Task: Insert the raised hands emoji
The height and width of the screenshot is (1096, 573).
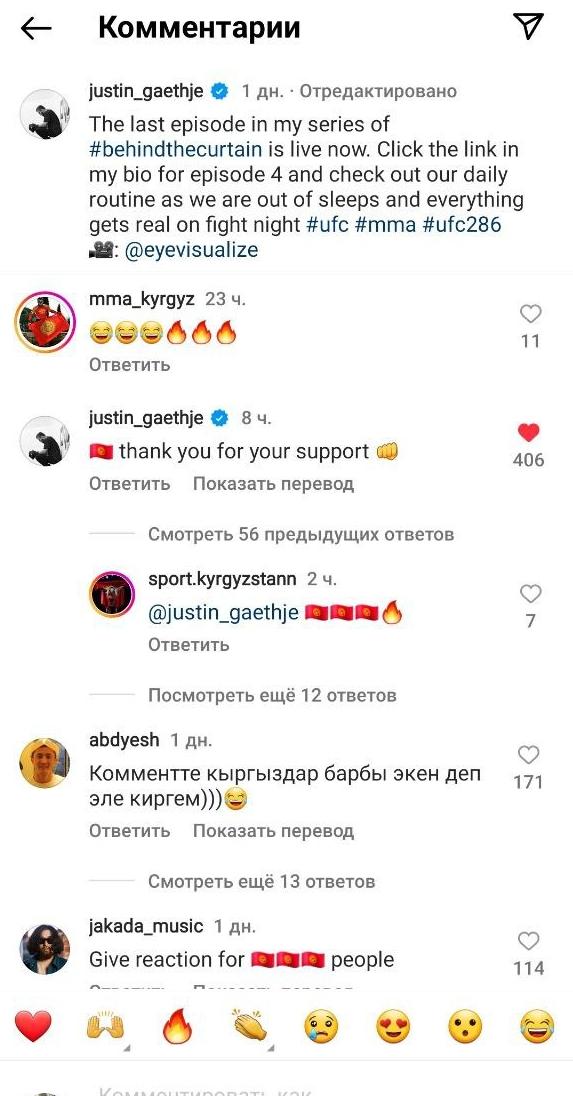Action: click(103, 1027)
